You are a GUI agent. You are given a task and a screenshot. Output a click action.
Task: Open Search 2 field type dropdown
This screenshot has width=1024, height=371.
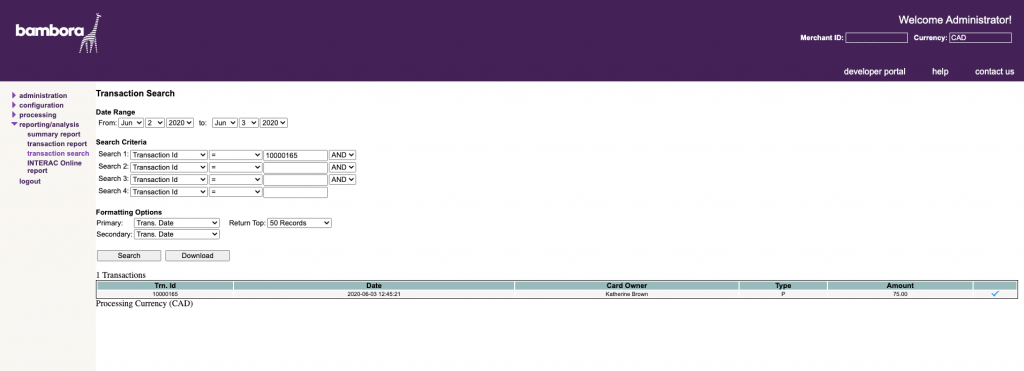point(168,167)
